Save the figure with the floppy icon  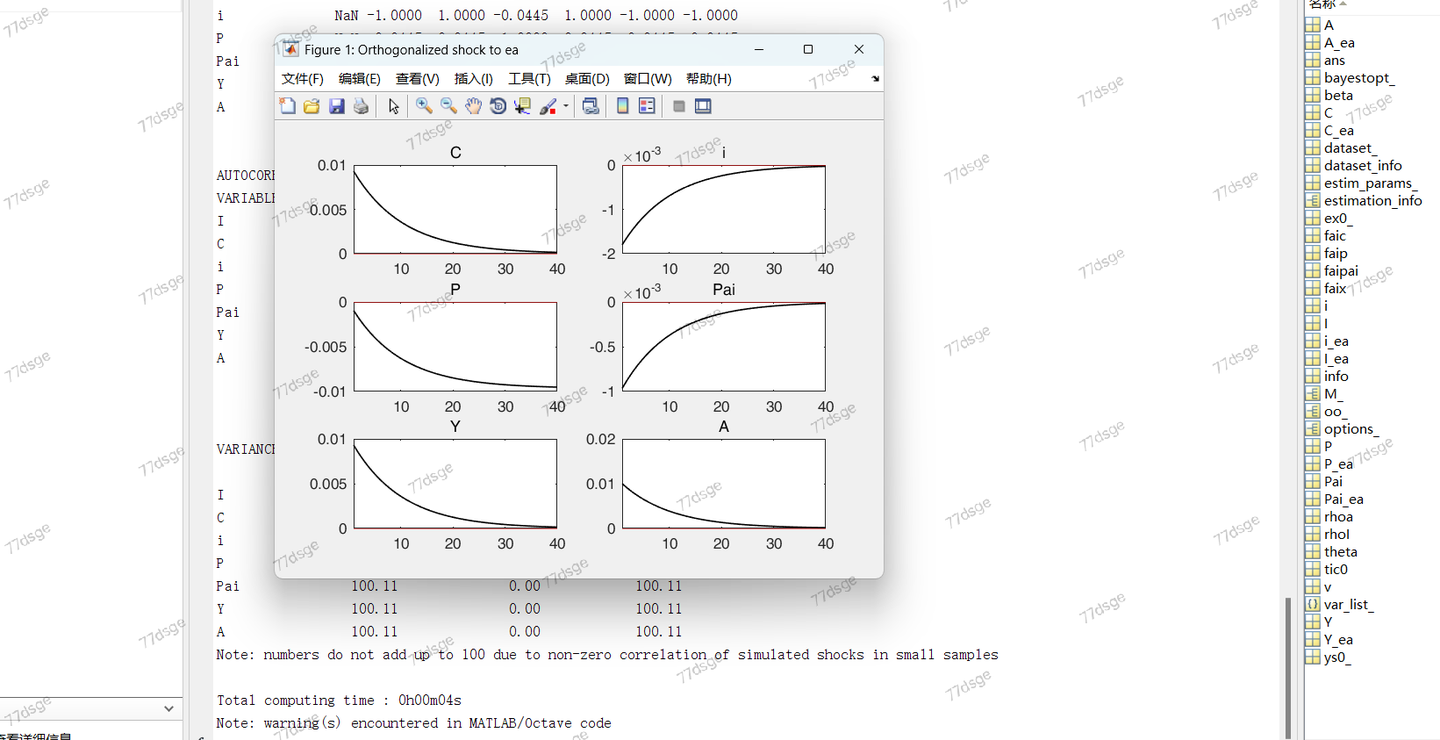click(337, 106)
